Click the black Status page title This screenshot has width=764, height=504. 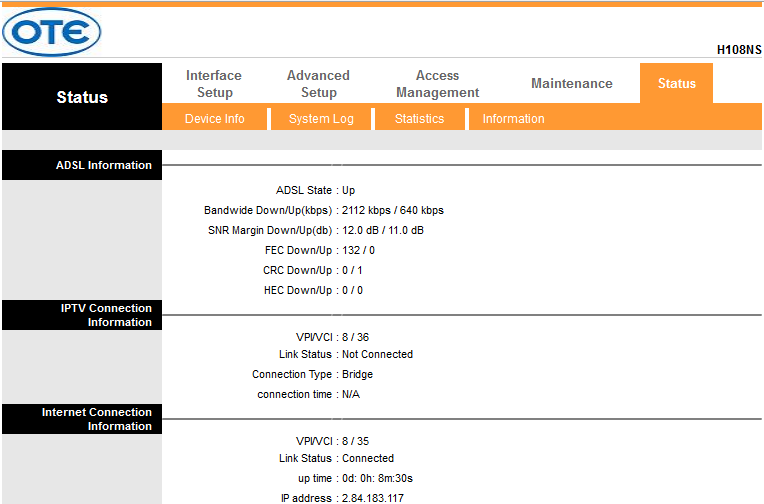(82, 97)
